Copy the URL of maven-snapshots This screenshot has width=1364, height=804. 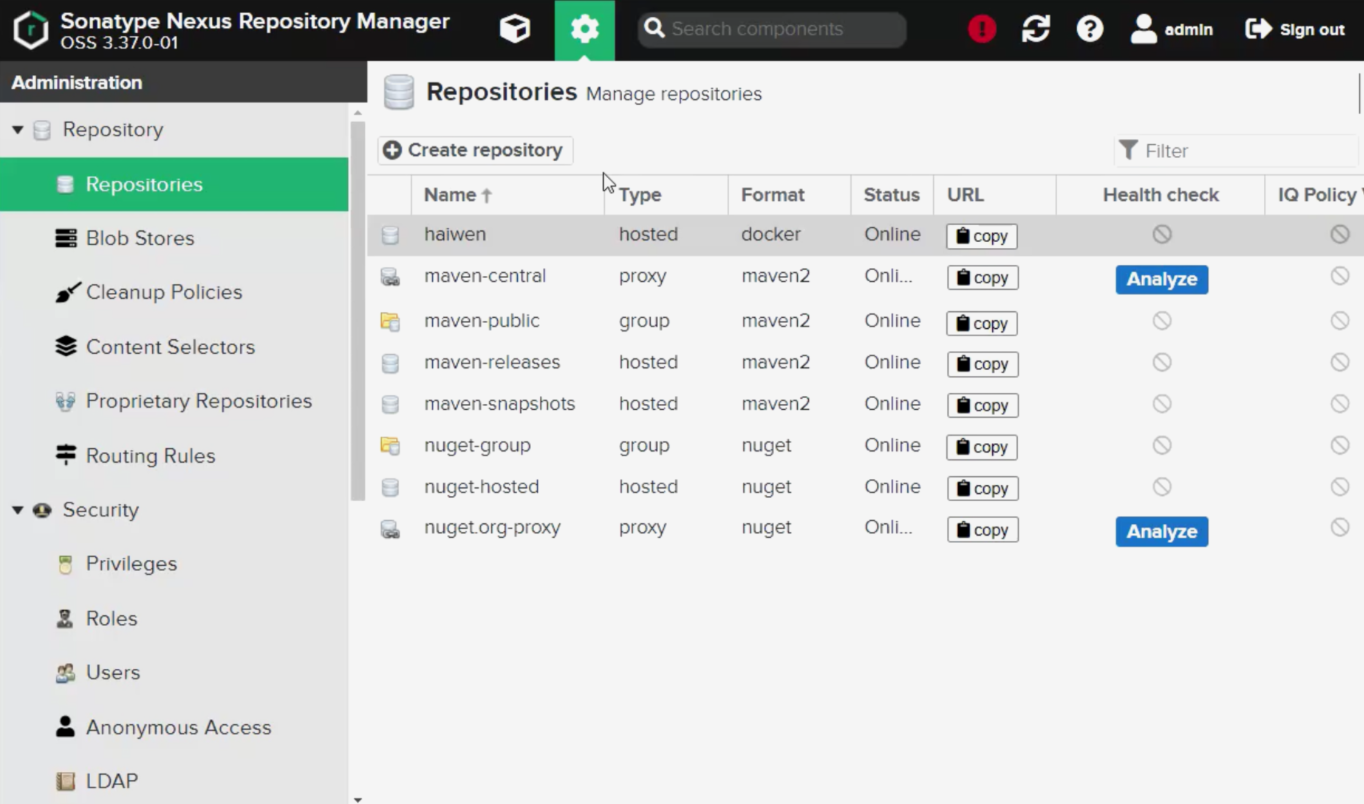982,405
